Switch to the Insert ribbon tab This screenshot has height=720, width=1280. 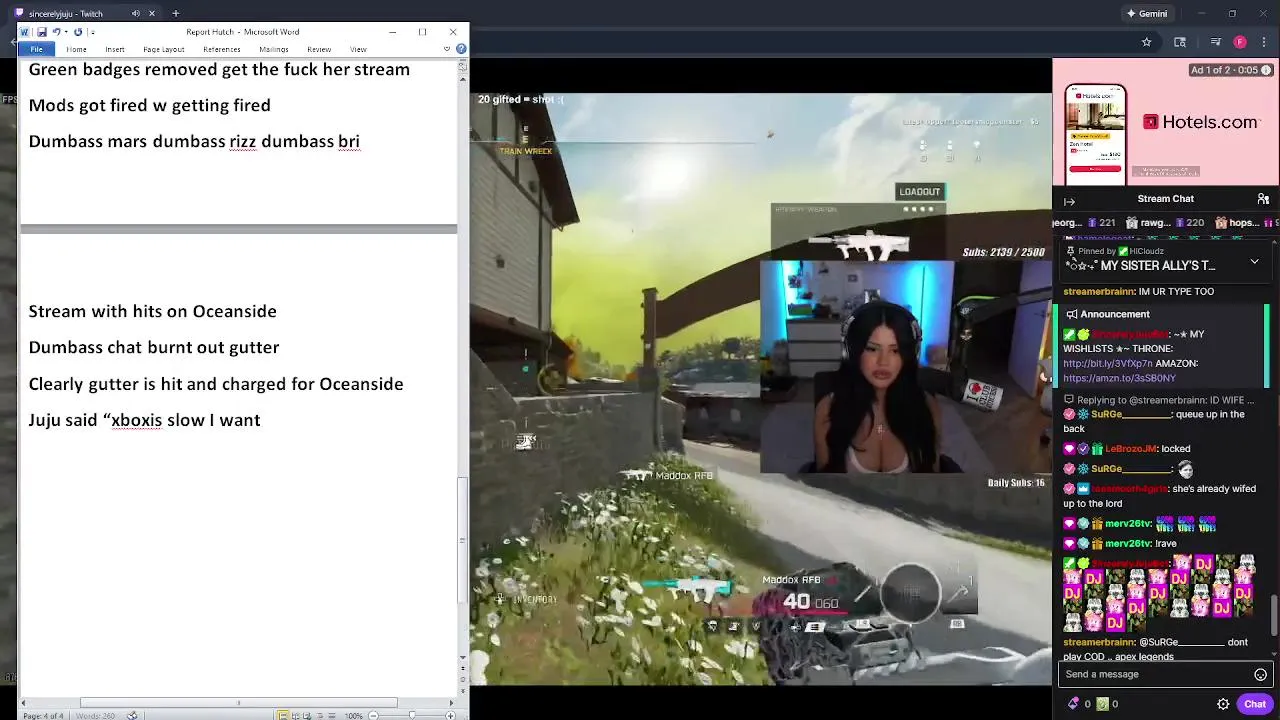point(115,49)
